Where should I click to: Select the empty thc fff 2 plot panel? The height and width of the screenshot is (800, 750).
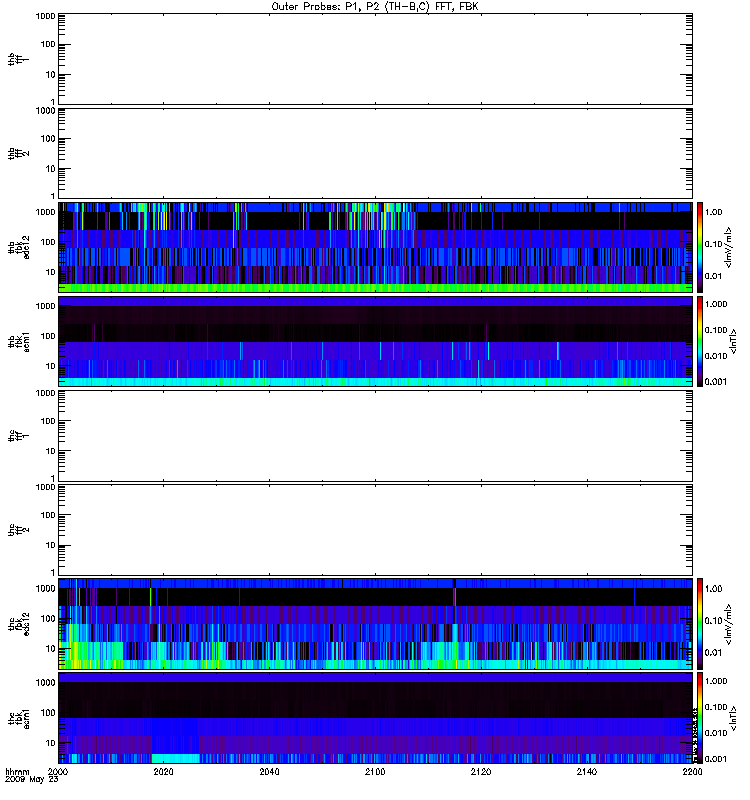pyautogui.click(x=376, y=530)
